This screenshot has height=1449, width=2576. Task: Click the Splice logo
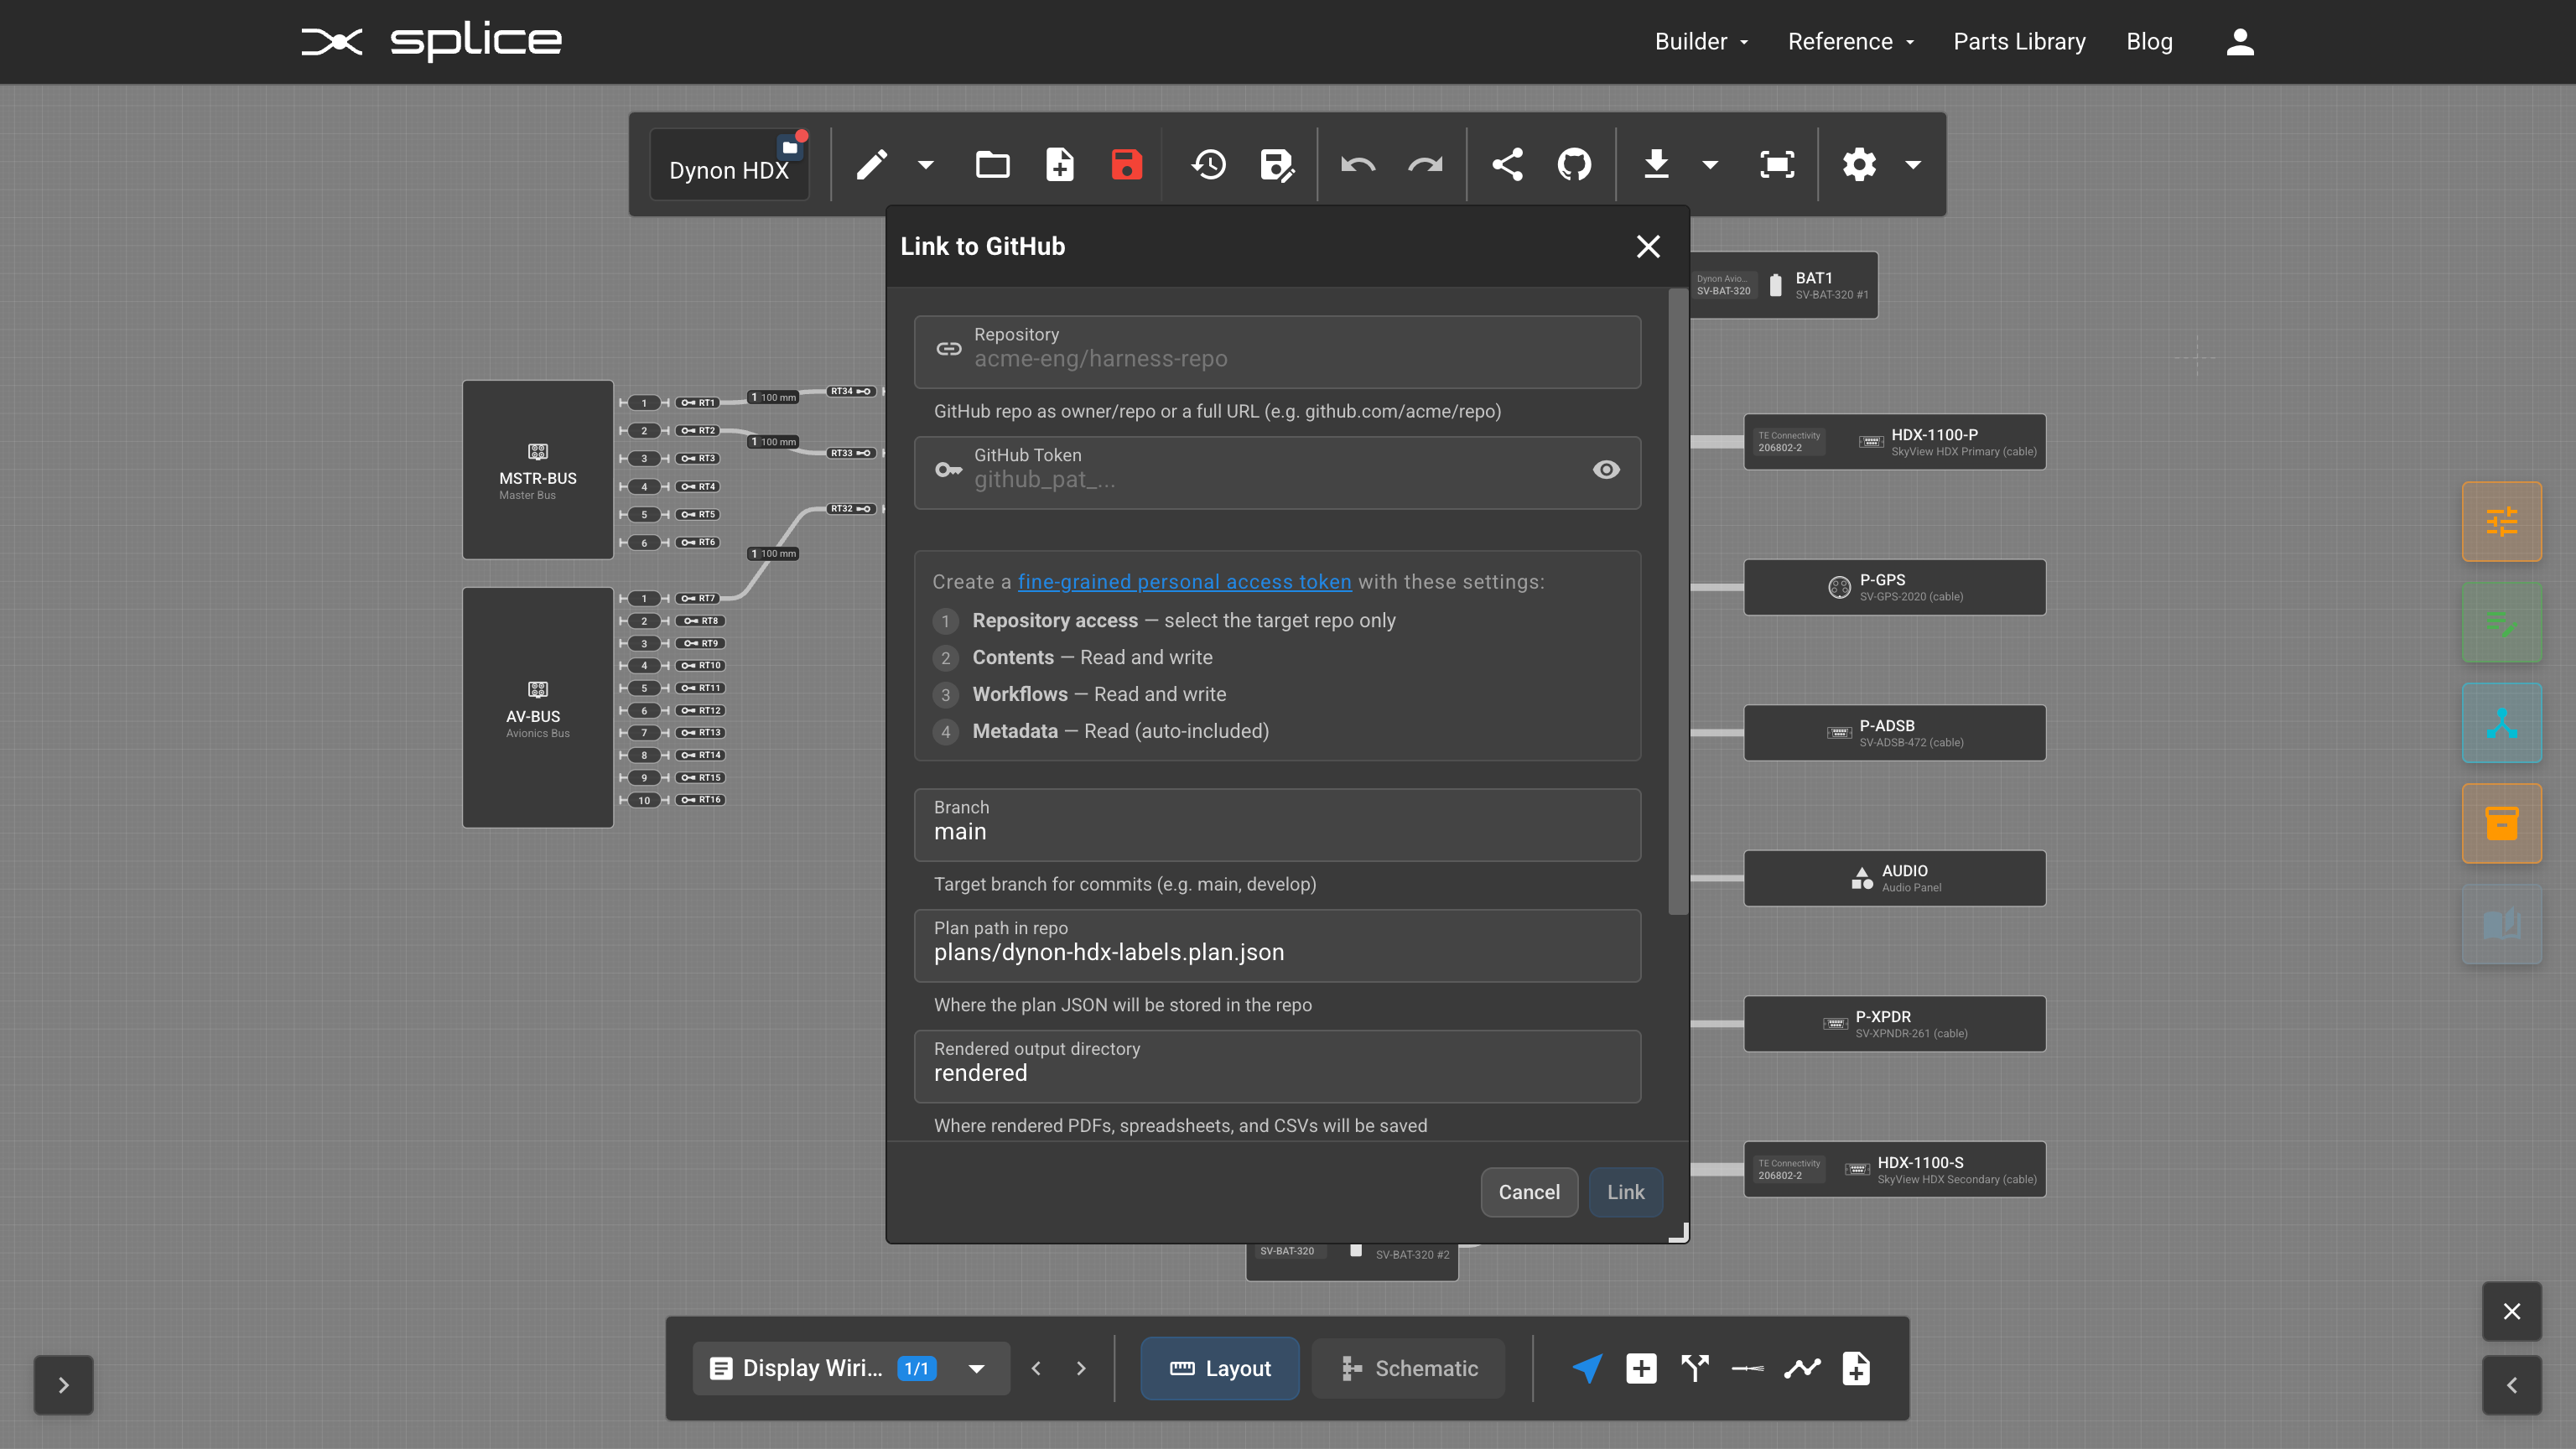tap(431, 41)
